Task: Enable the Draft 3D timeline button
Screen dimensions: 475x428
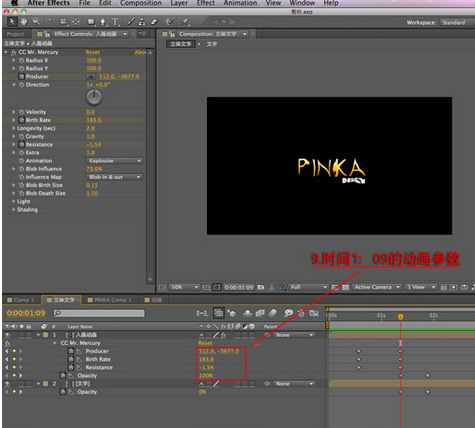Action: (x=232, y=313)
